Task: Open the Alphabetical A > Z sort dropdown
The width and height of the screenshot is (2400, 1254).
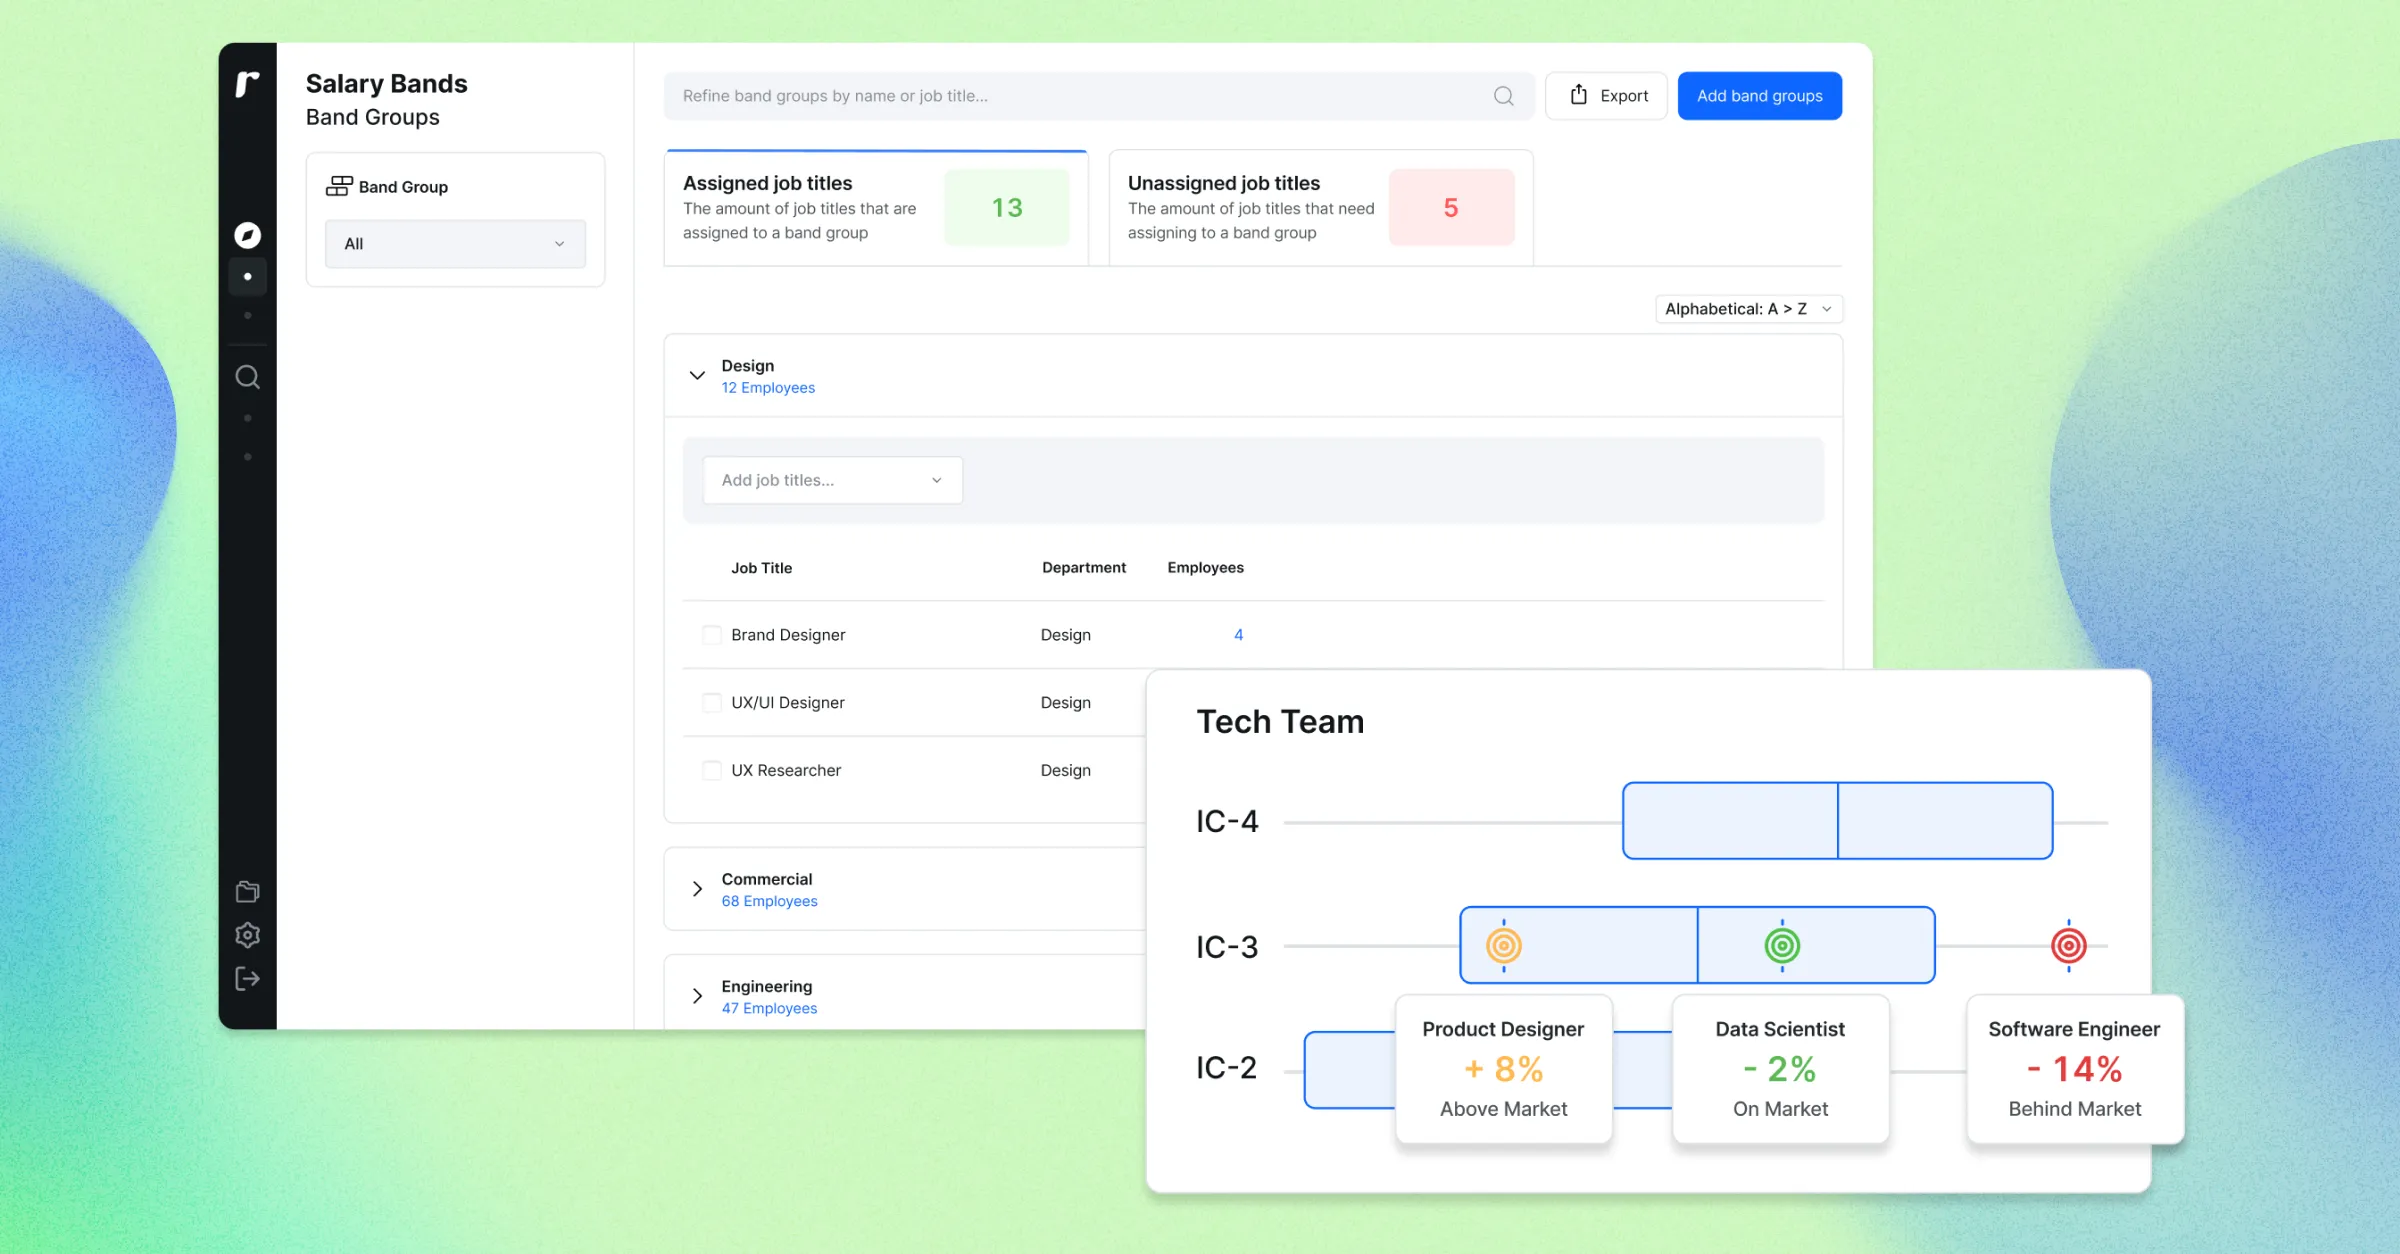Action: (1748, 309)
